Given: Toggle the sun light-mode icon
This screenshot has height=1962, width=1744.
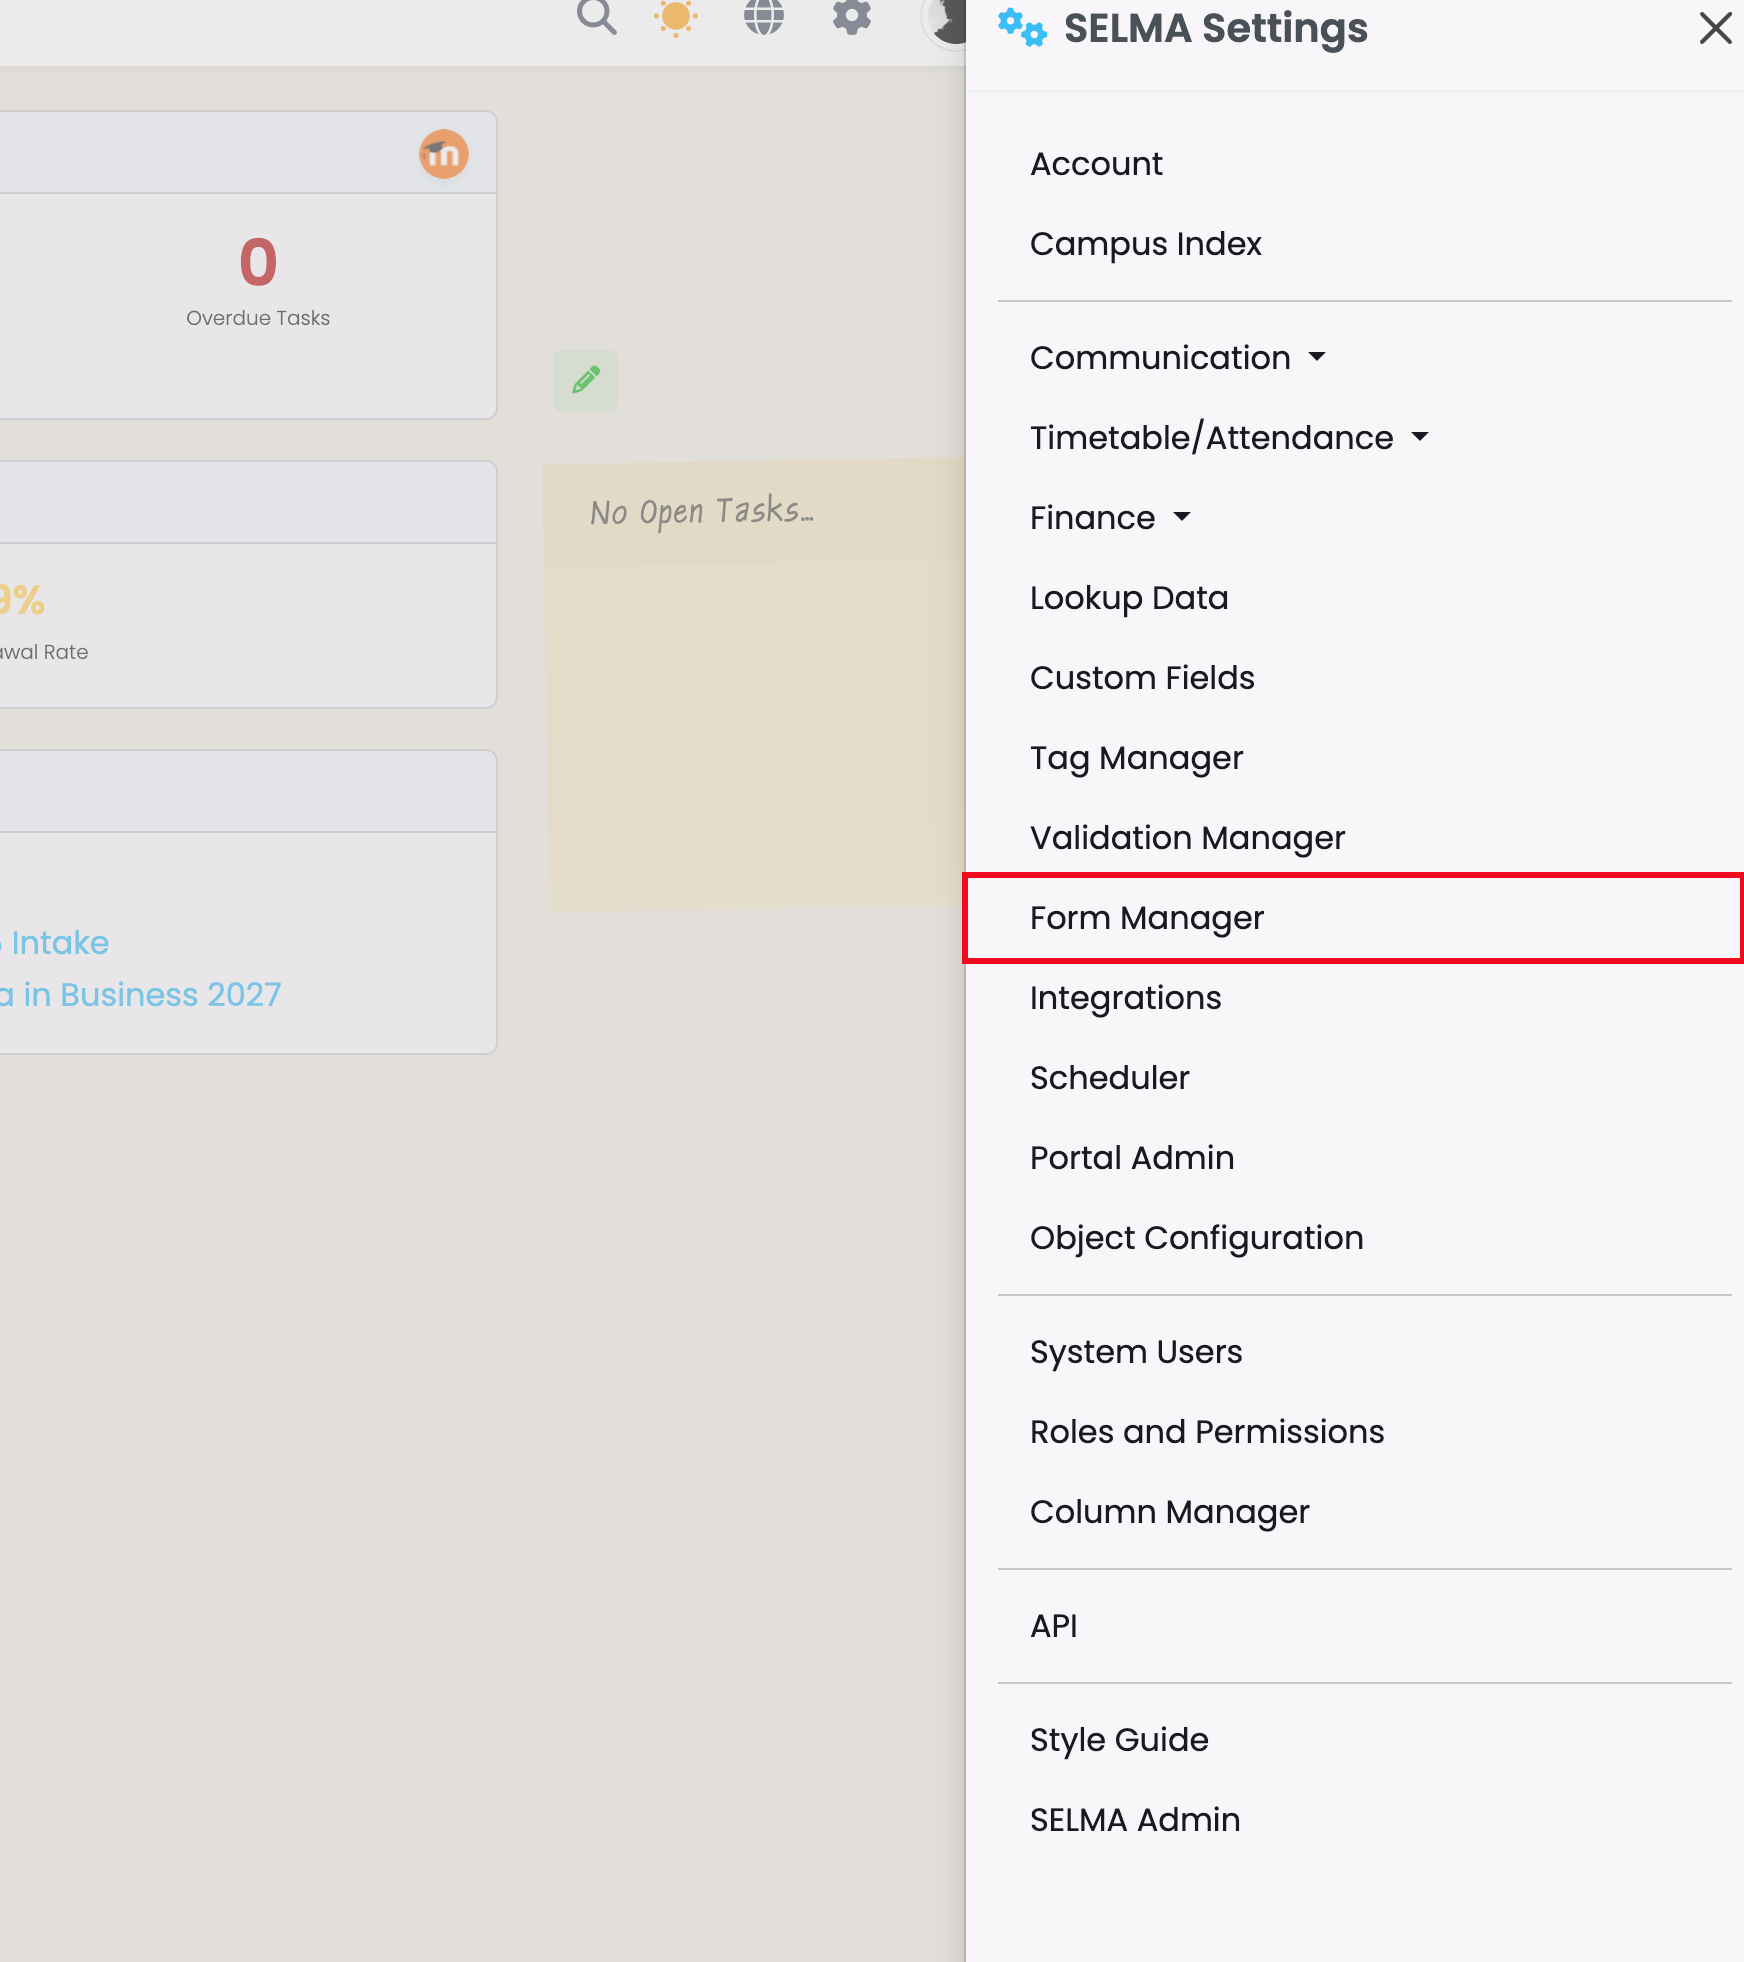Looking at the screenshot, I should coord(675,17).
